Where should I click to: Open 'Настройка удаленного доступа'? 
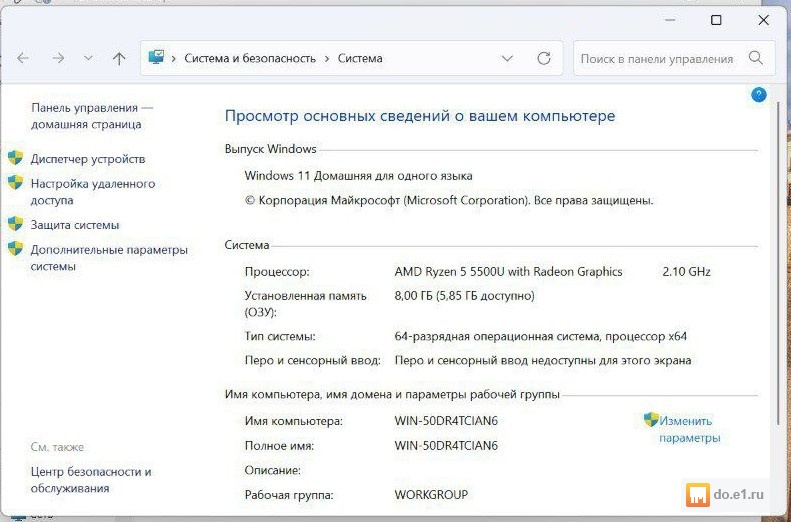click(x=93, y=192)
